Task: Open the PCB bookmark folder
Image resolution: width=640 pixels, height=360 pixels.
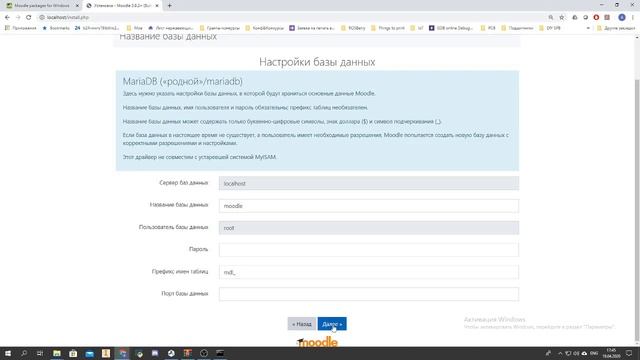Action: (488, 28)
